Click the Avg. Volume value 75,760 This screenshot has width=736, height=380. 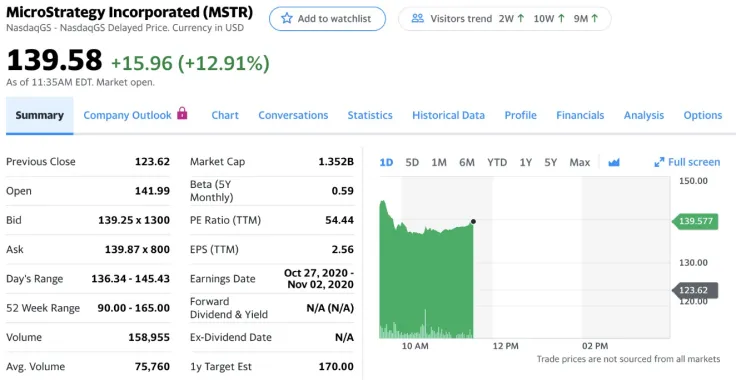(x=152, y=366)
